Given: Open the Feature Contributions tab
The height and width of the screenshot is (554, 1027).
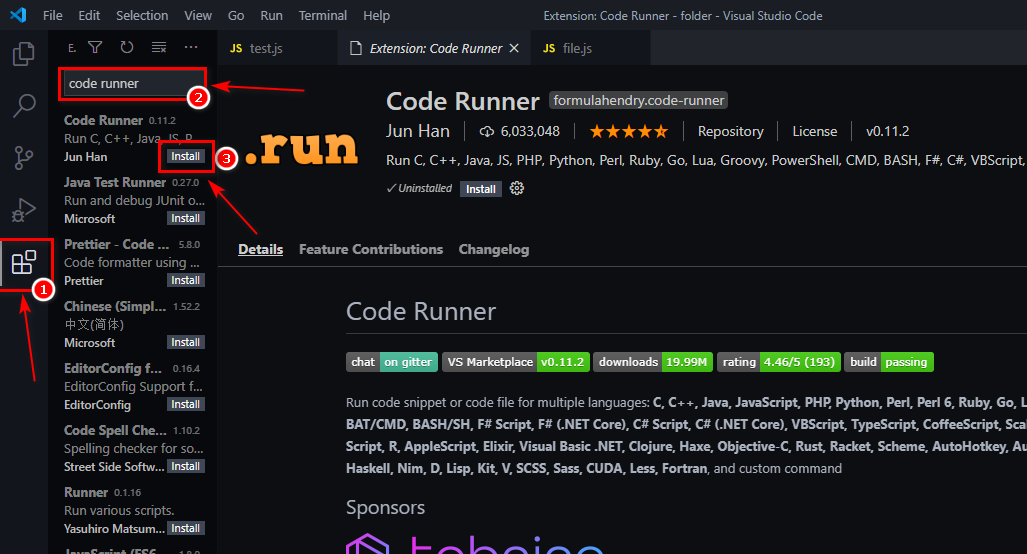Looking at the screenshot, I should coord(371,249).
